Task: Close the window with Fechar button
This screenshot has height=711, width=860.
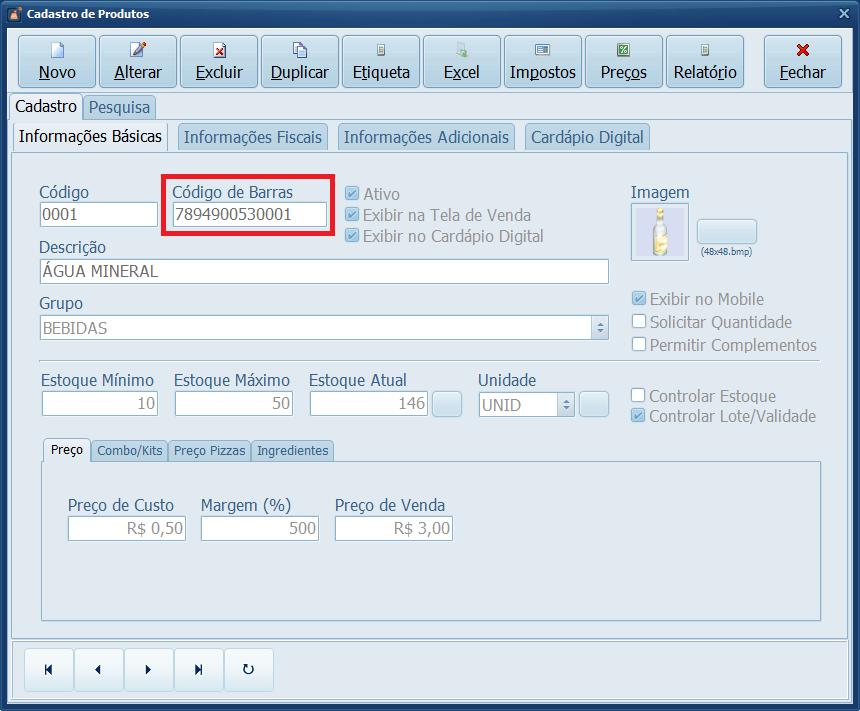Action: coord(802,62)
